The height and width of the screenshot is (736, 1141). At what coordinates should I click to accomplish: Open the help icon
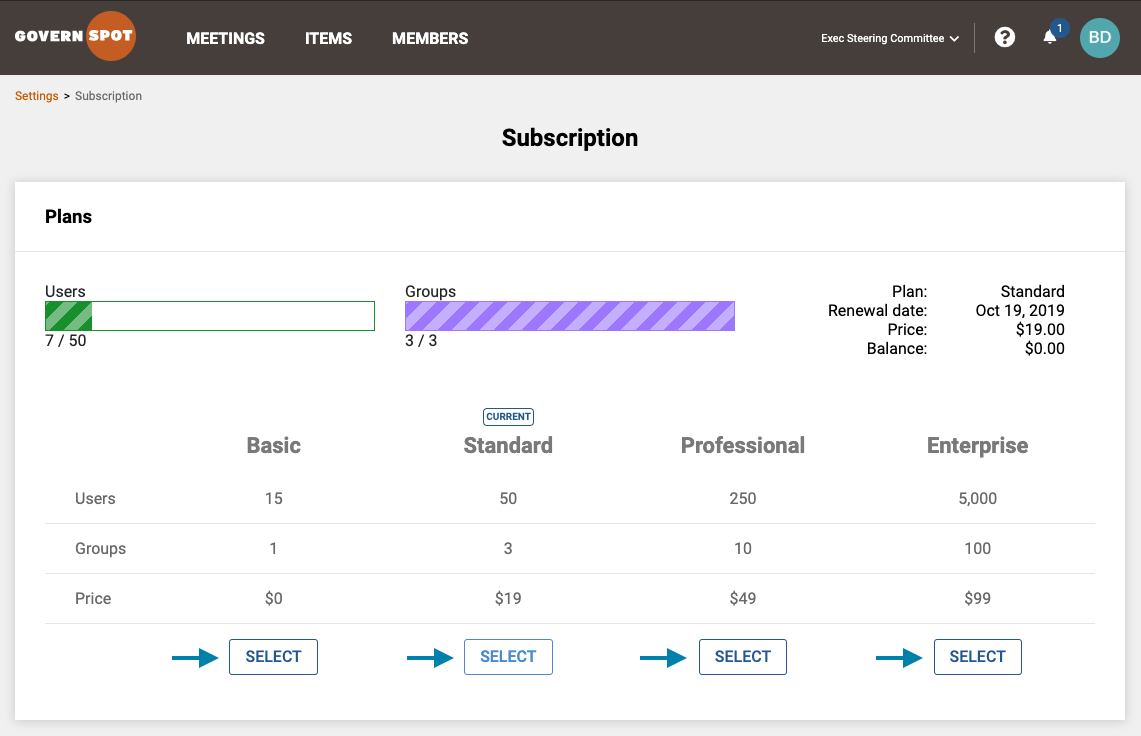(x=1004, y=37)
